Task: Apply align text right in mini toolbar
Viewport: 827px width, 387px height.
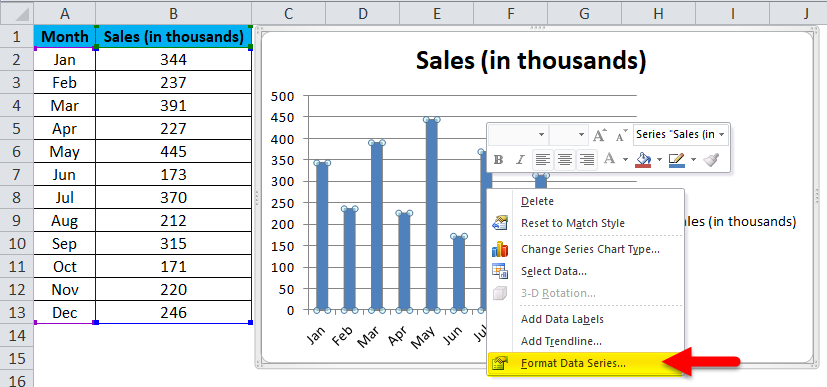Action: pyautogui.click(x=586, y=159)
